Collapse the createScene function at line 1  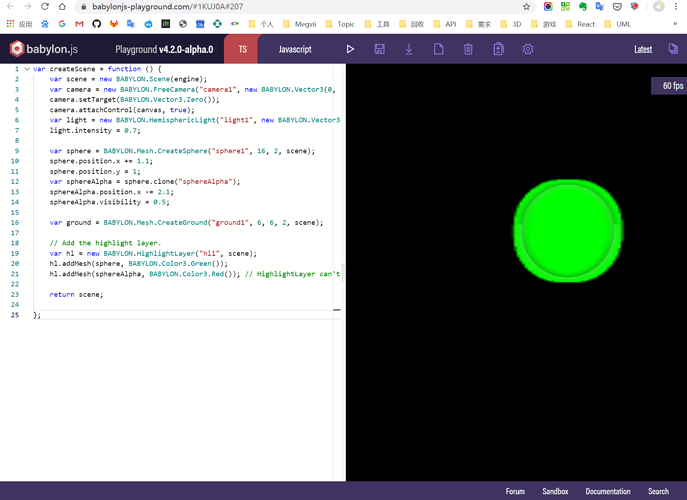coord(26,69)
